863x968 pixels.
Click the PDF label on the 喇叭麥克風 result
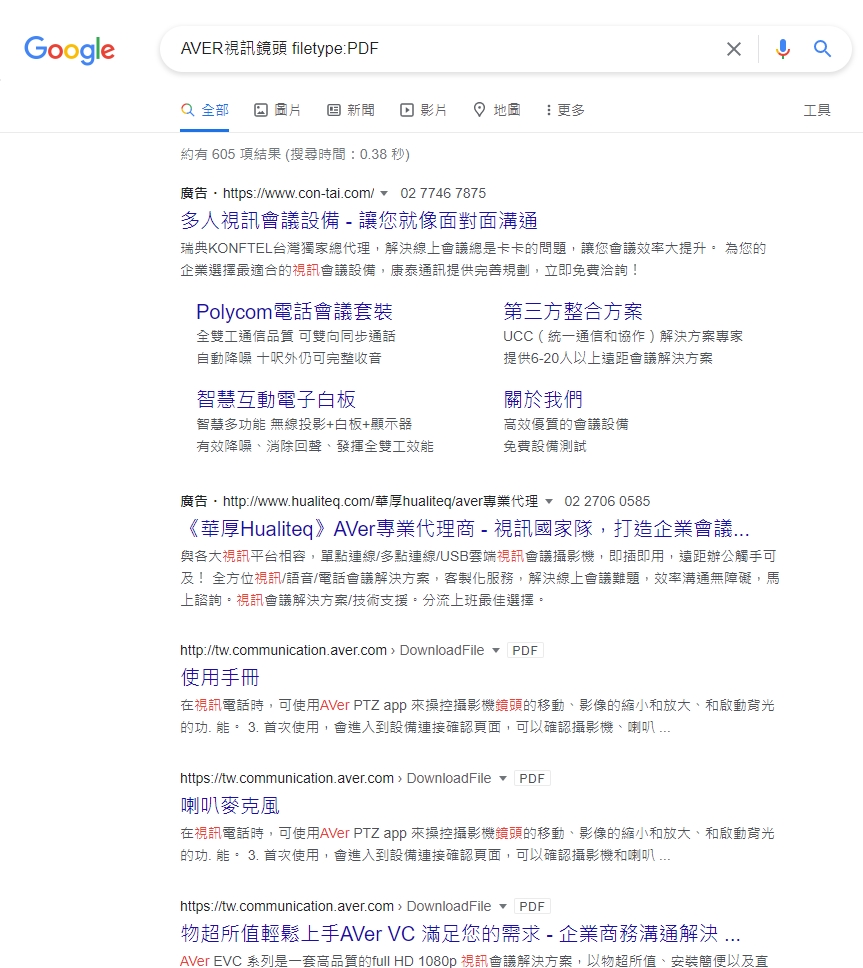pos(532,778)
